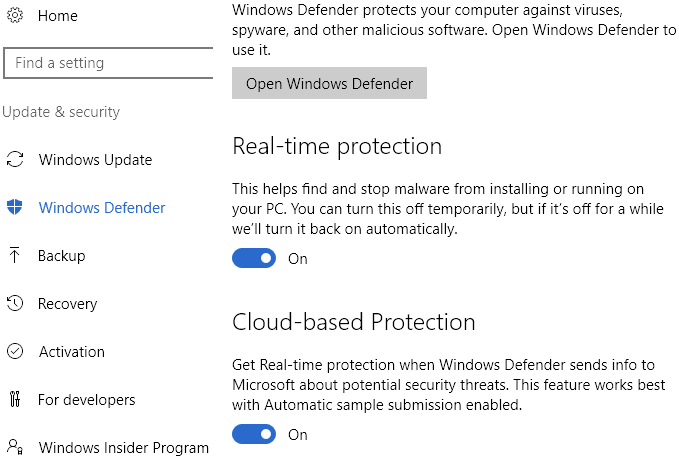Click the Recovery clock-arrow icon

pyautogui.click(x=14, y=304)
